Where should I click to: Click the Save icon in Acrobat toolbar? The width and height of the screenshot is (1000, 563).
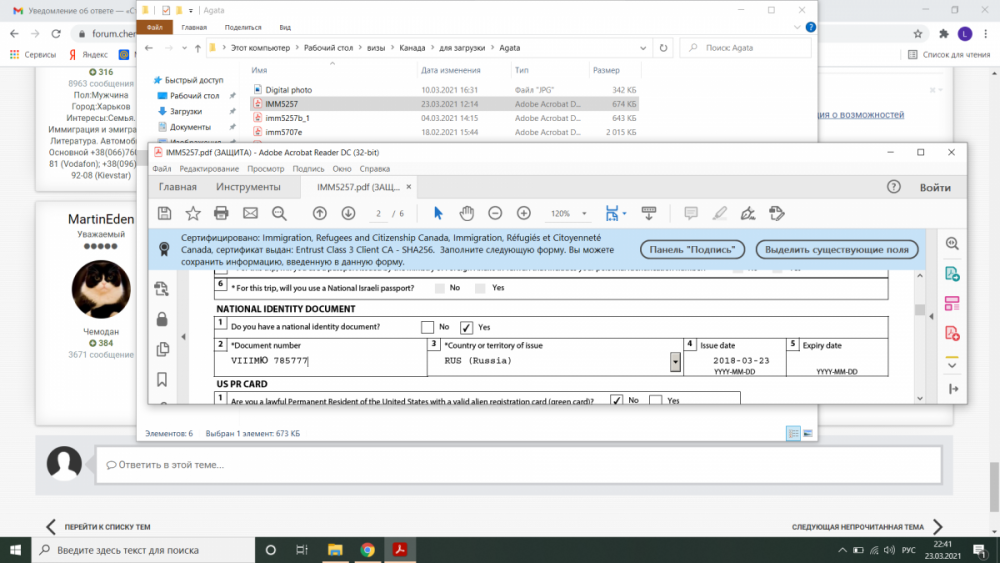165,213
